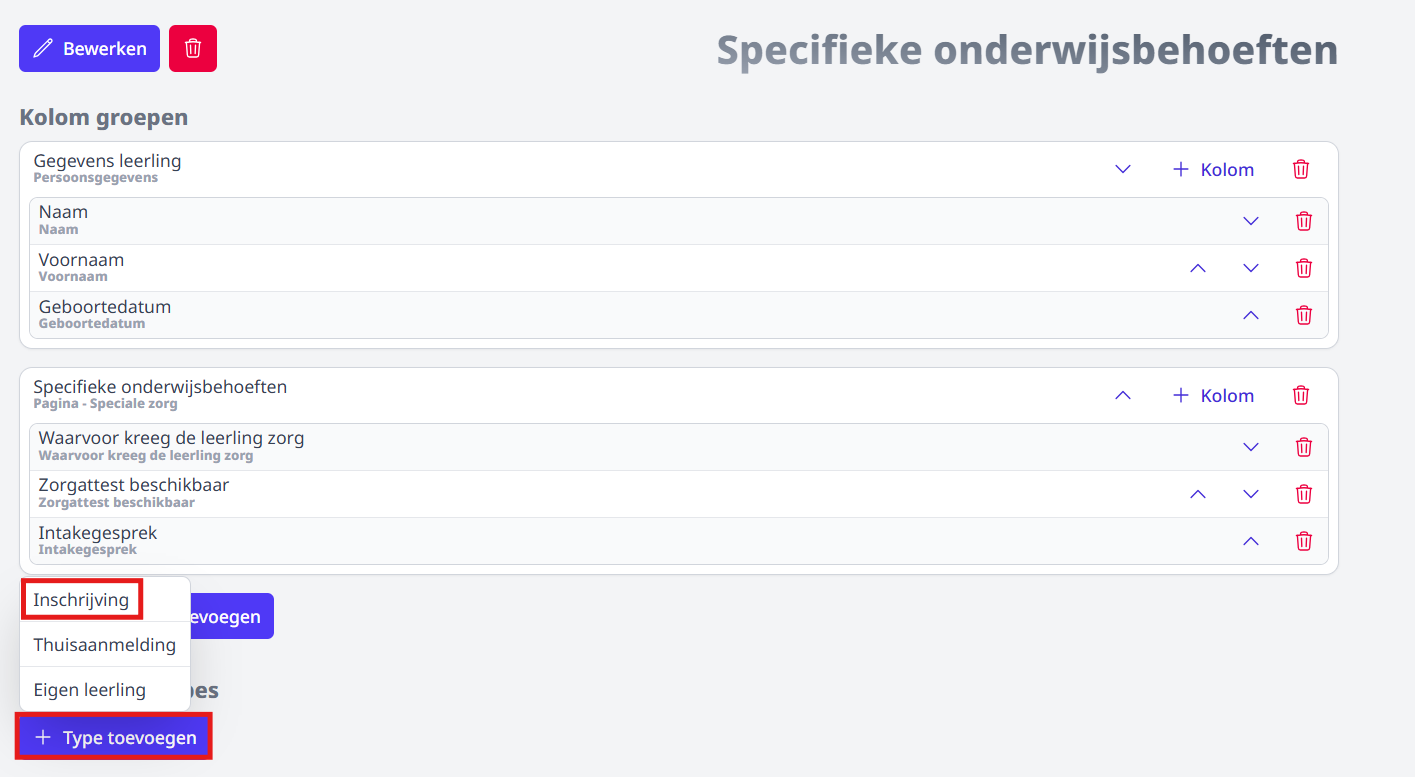The height and width of the screenshot is (777, 1415).
Task: Move Gegevens leerling group down
Action: pos(1123,169)
